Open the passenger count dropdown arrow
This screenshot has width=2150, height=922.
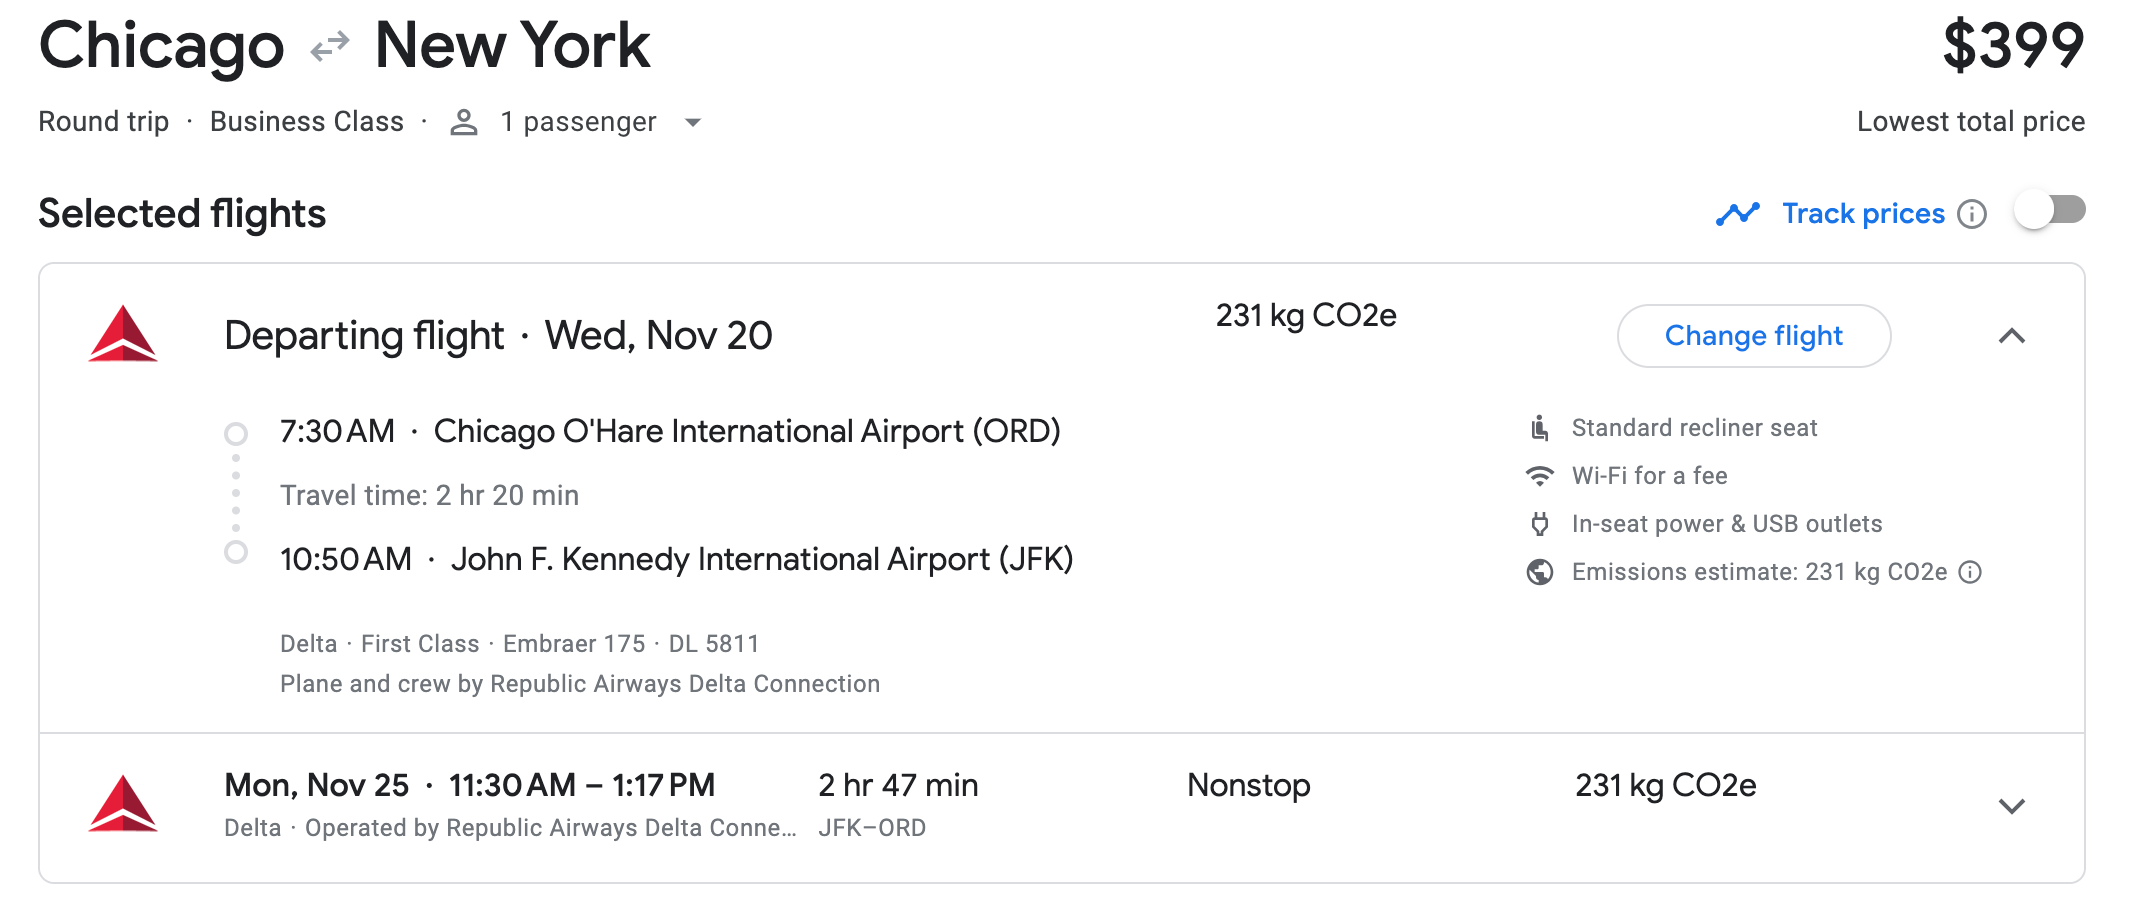tap(692, 123)
